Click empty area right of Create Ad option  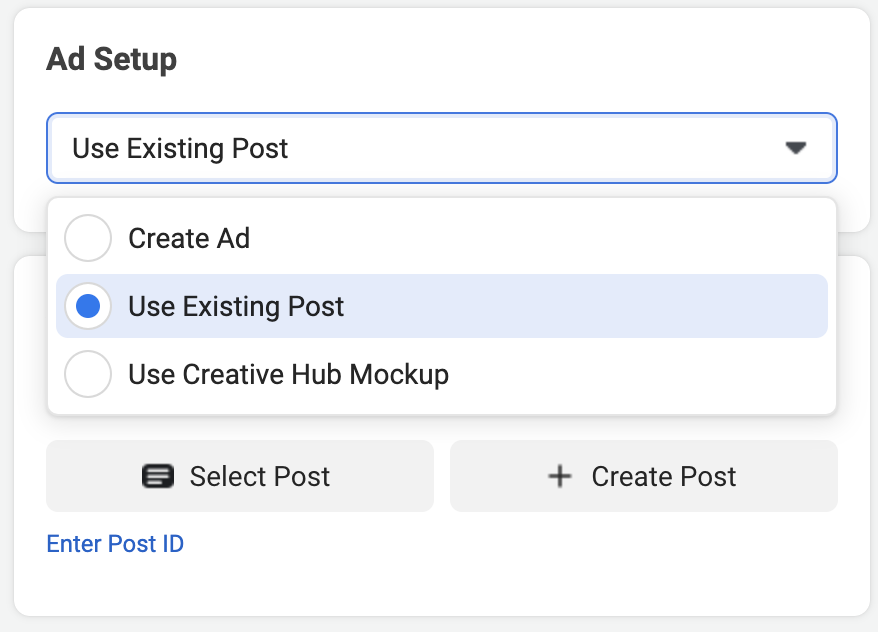[x=538, y=238]
